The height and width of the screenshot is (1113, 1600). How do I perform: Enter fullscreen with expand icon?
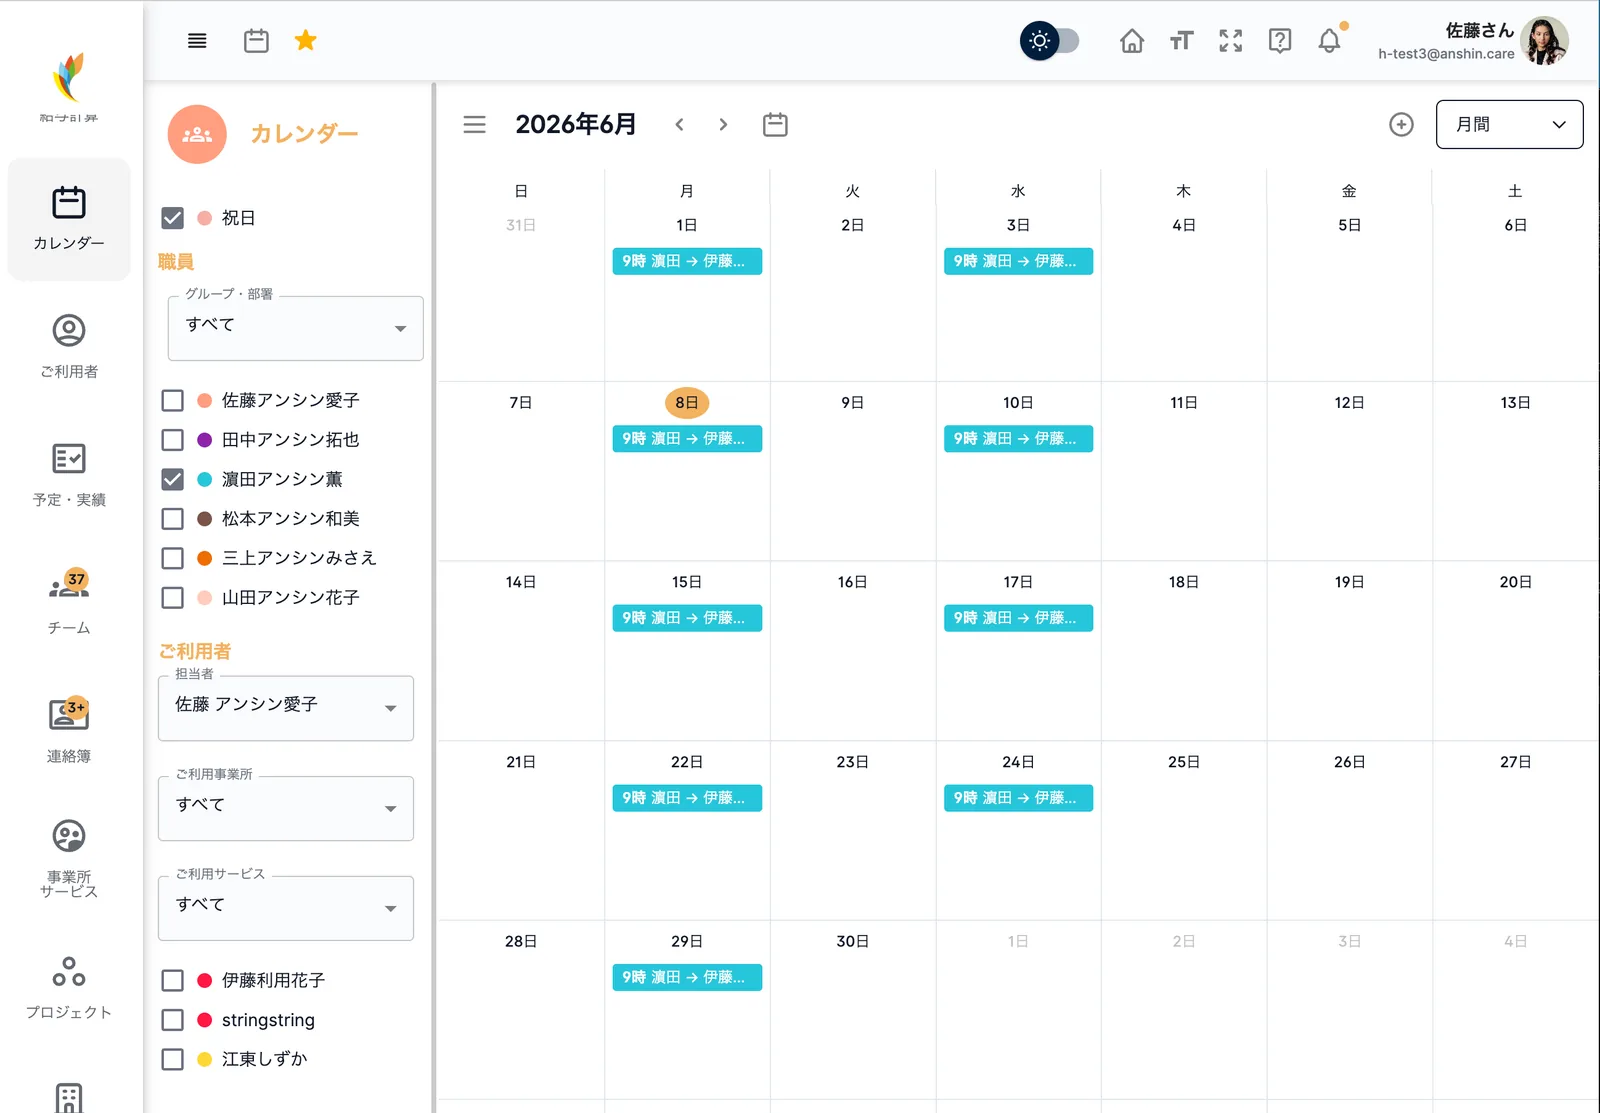(x=1231, y=41)
